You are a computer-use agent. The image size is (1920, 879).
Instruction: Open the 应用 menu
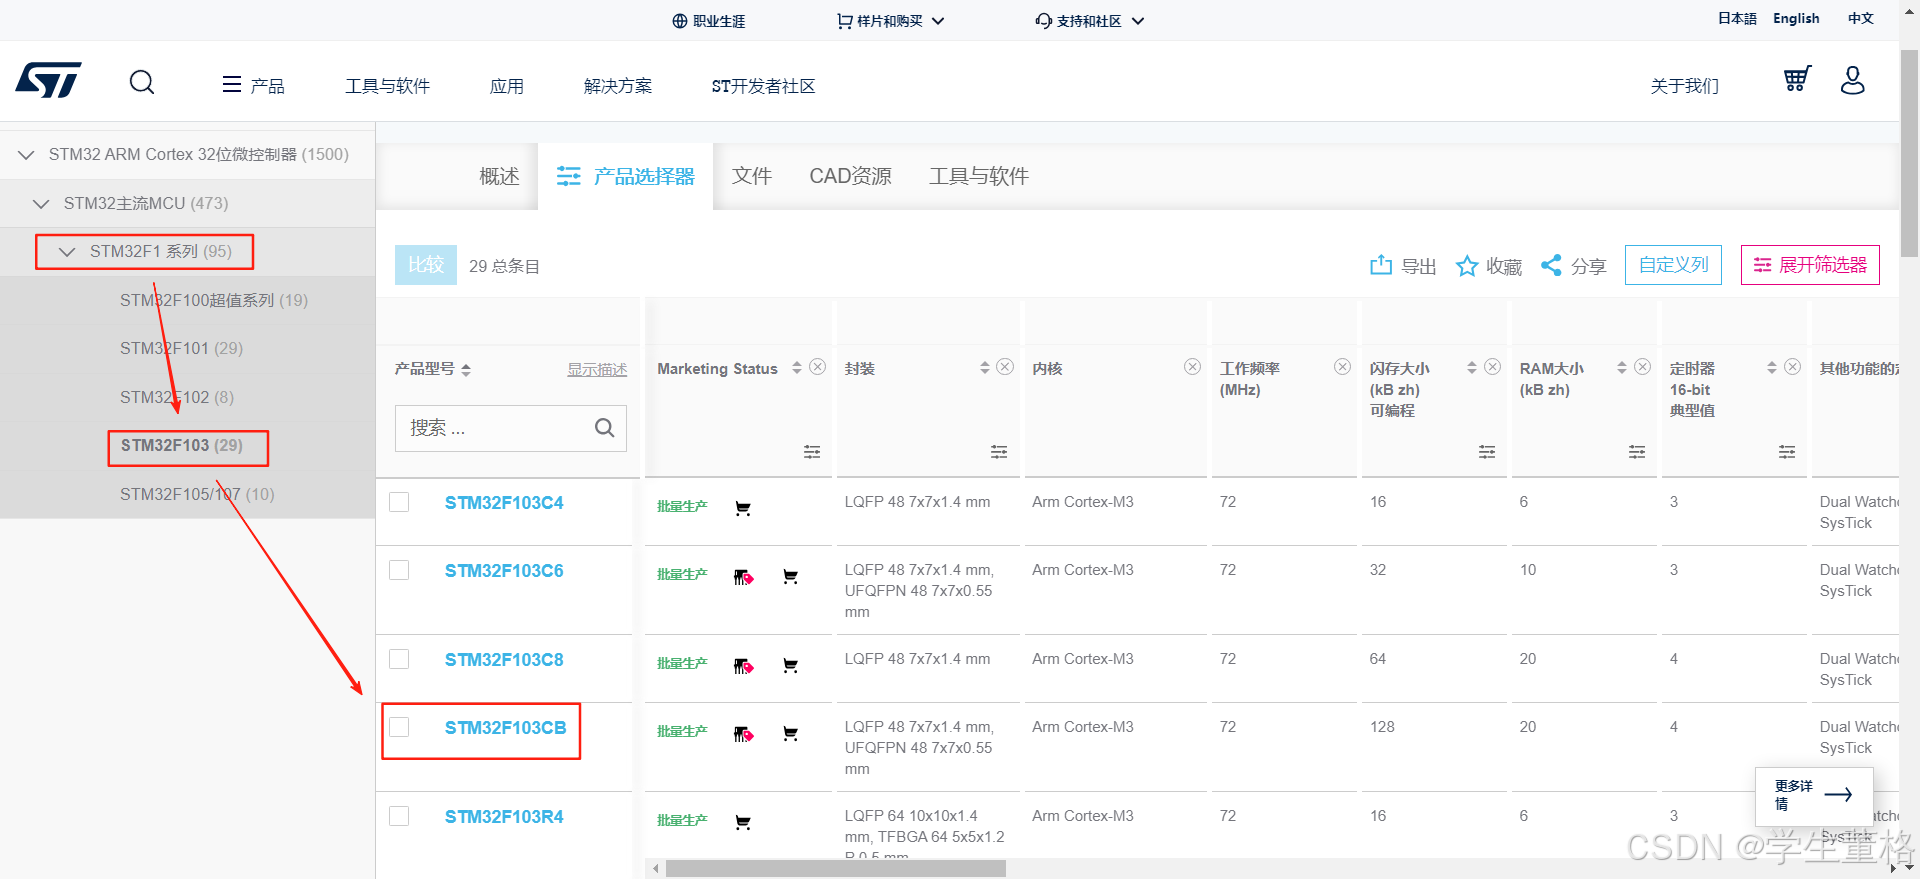507,86
